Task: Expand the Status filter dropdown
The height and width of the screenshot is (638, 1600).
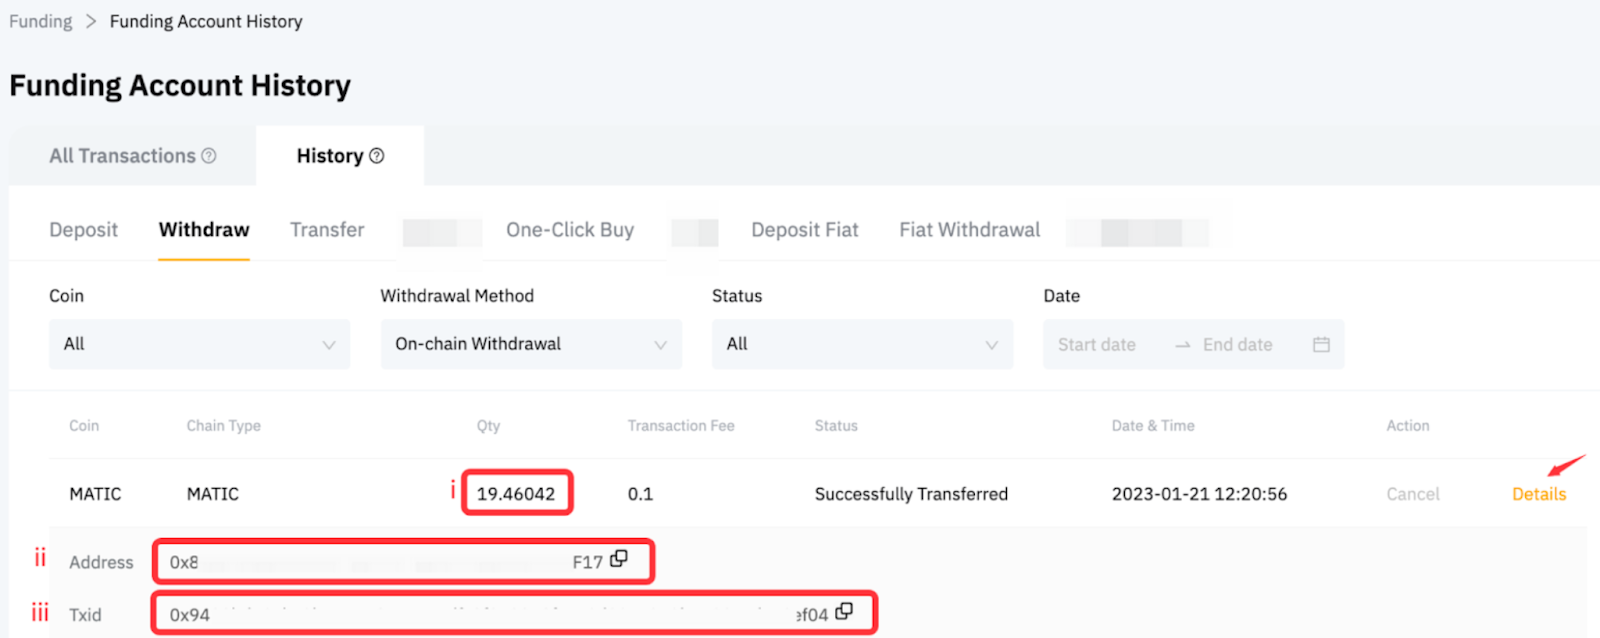Action: click(x=863, y=344)
